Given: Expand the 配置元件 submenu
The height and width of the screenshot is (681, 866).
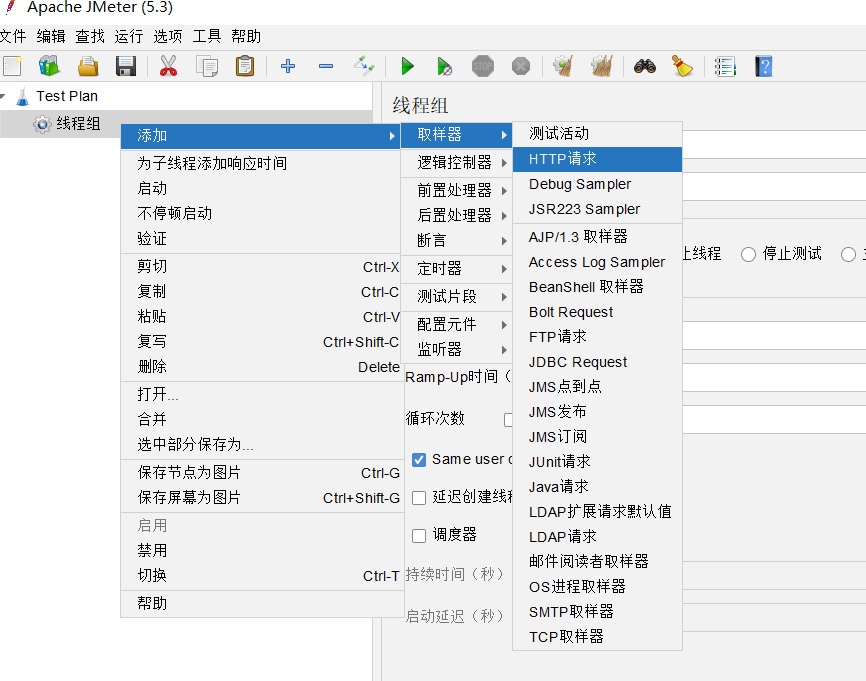Looking at the screenshot, I should click(x=457, y=324).
